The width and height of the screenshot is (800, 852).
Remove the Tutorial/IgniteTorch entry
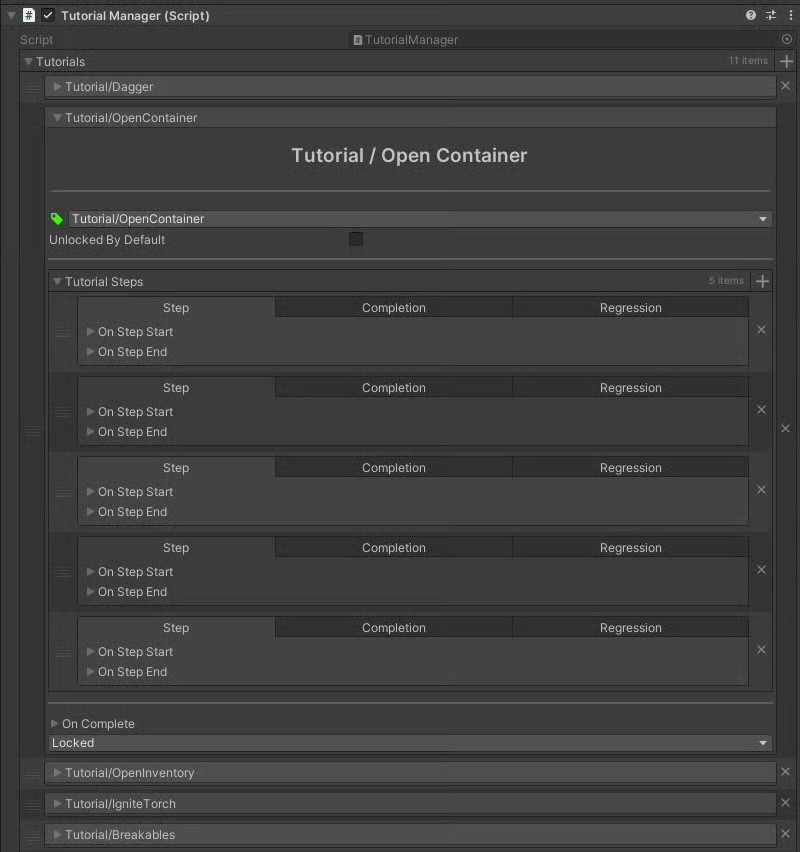(x=785, y=803)
